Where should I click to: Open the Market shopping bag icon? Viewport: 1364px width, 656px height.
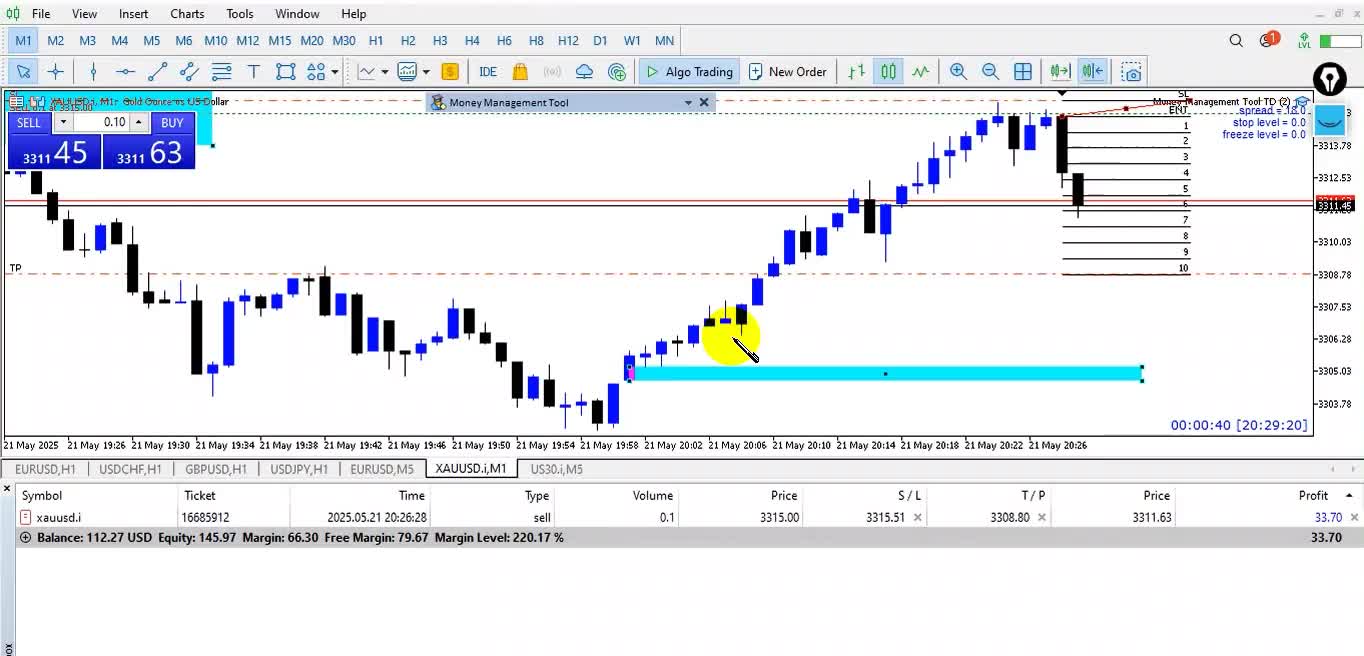click(520, 72)
